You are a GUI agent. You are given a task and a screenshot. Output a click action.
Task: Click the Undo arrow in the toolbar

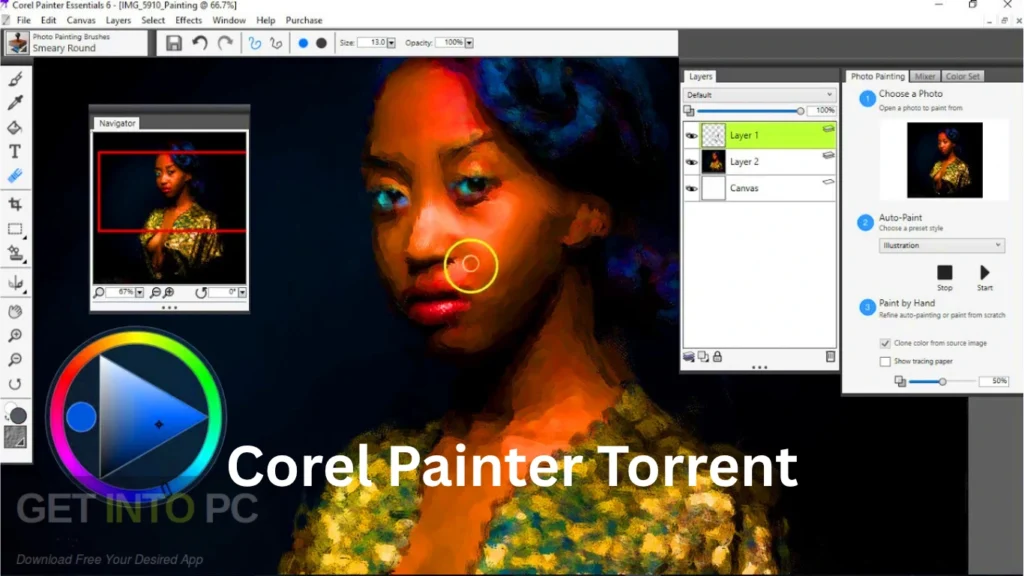coord(199,42)
